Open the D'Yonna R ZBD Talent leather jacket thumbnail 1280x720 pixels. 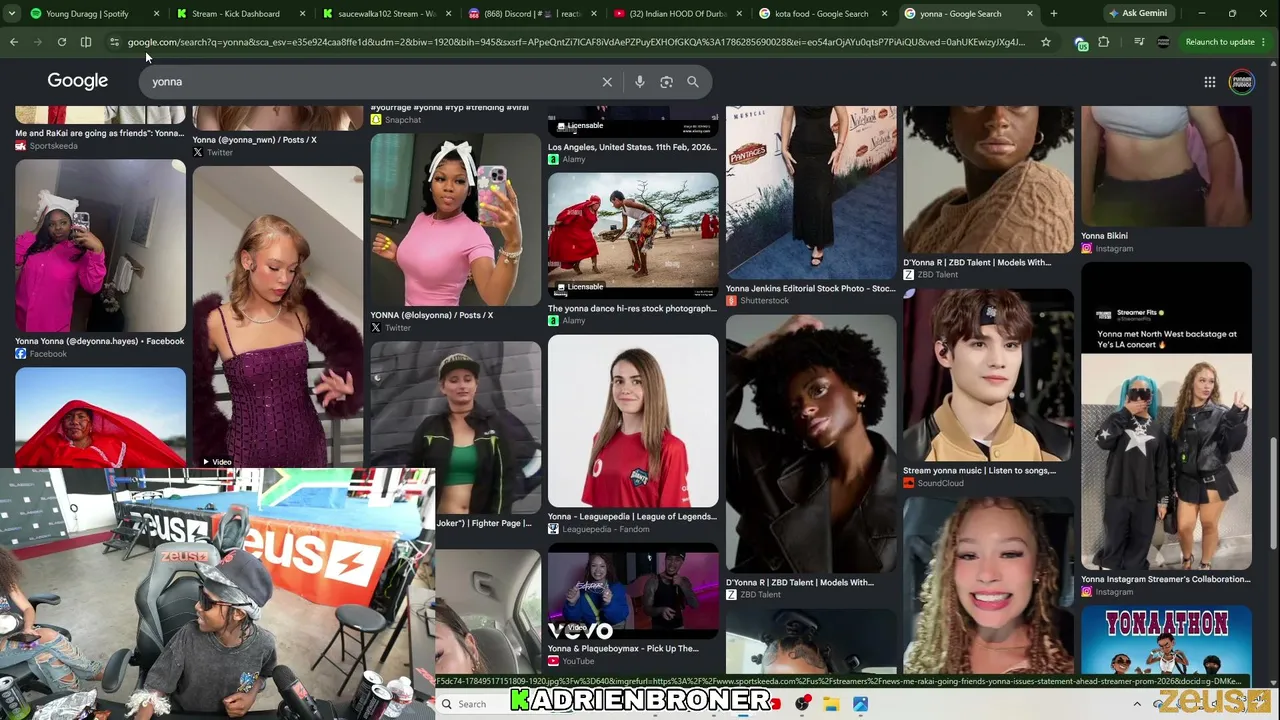point(811,444)
